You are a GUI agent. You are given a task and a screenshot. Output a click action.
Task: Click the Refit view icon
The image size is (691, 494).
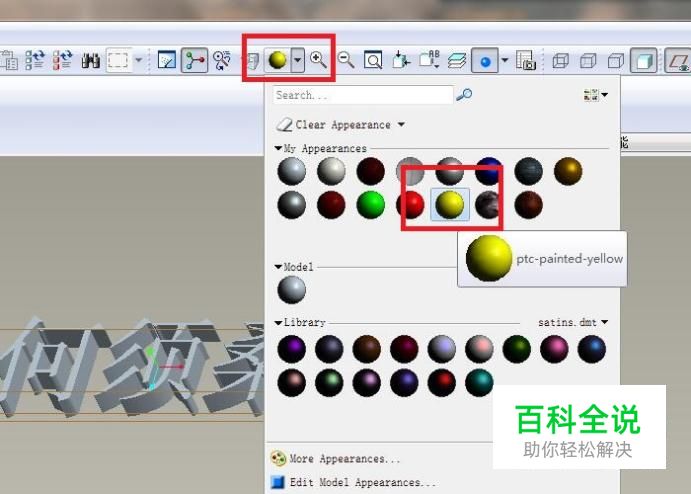coord(373,60)
